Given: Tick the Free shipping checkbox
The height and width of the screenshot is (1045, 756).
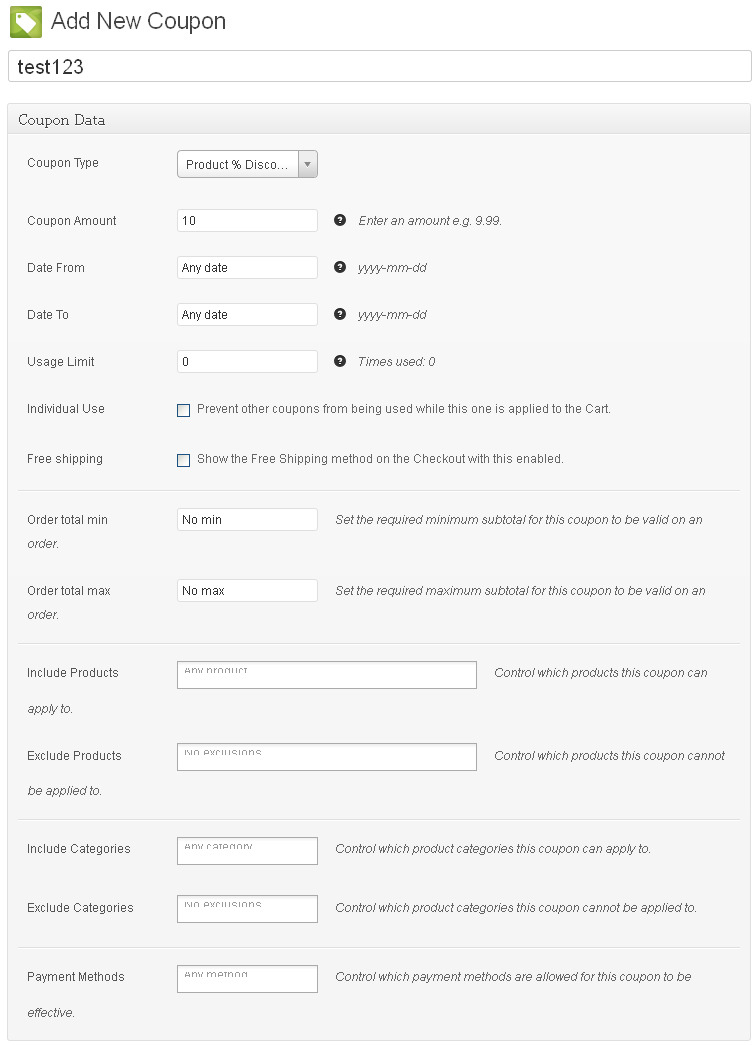Looking at the screenshot, I should (x=183, y=460).
